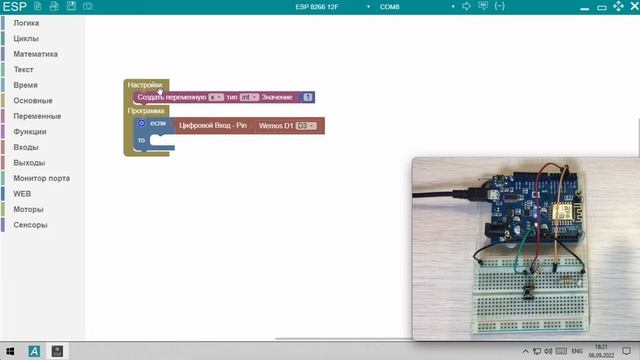Open the COM8 port dropdown
The image size is (640, 360).
tap(417, 7)
